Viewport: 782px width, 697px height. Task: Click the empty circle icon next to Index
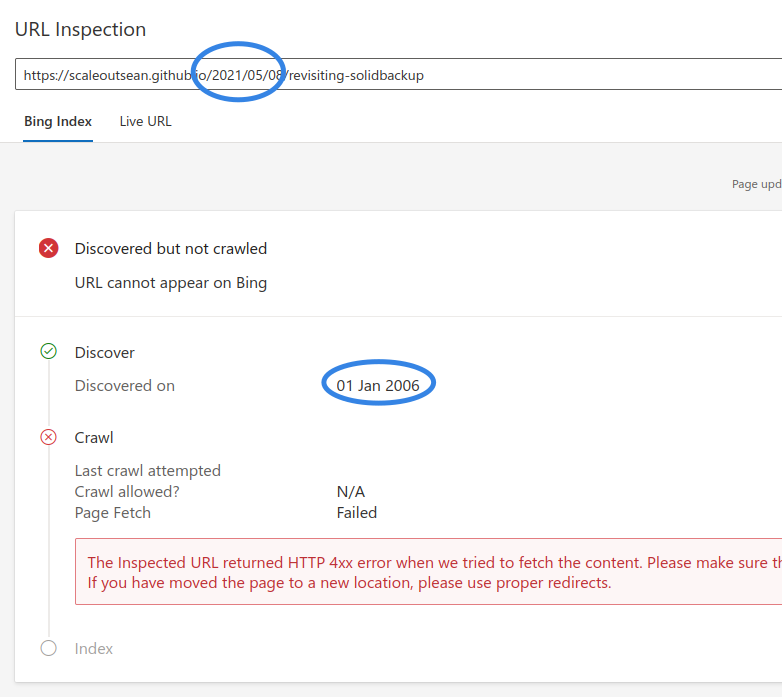pyautogui.click(x=48, y=648)
